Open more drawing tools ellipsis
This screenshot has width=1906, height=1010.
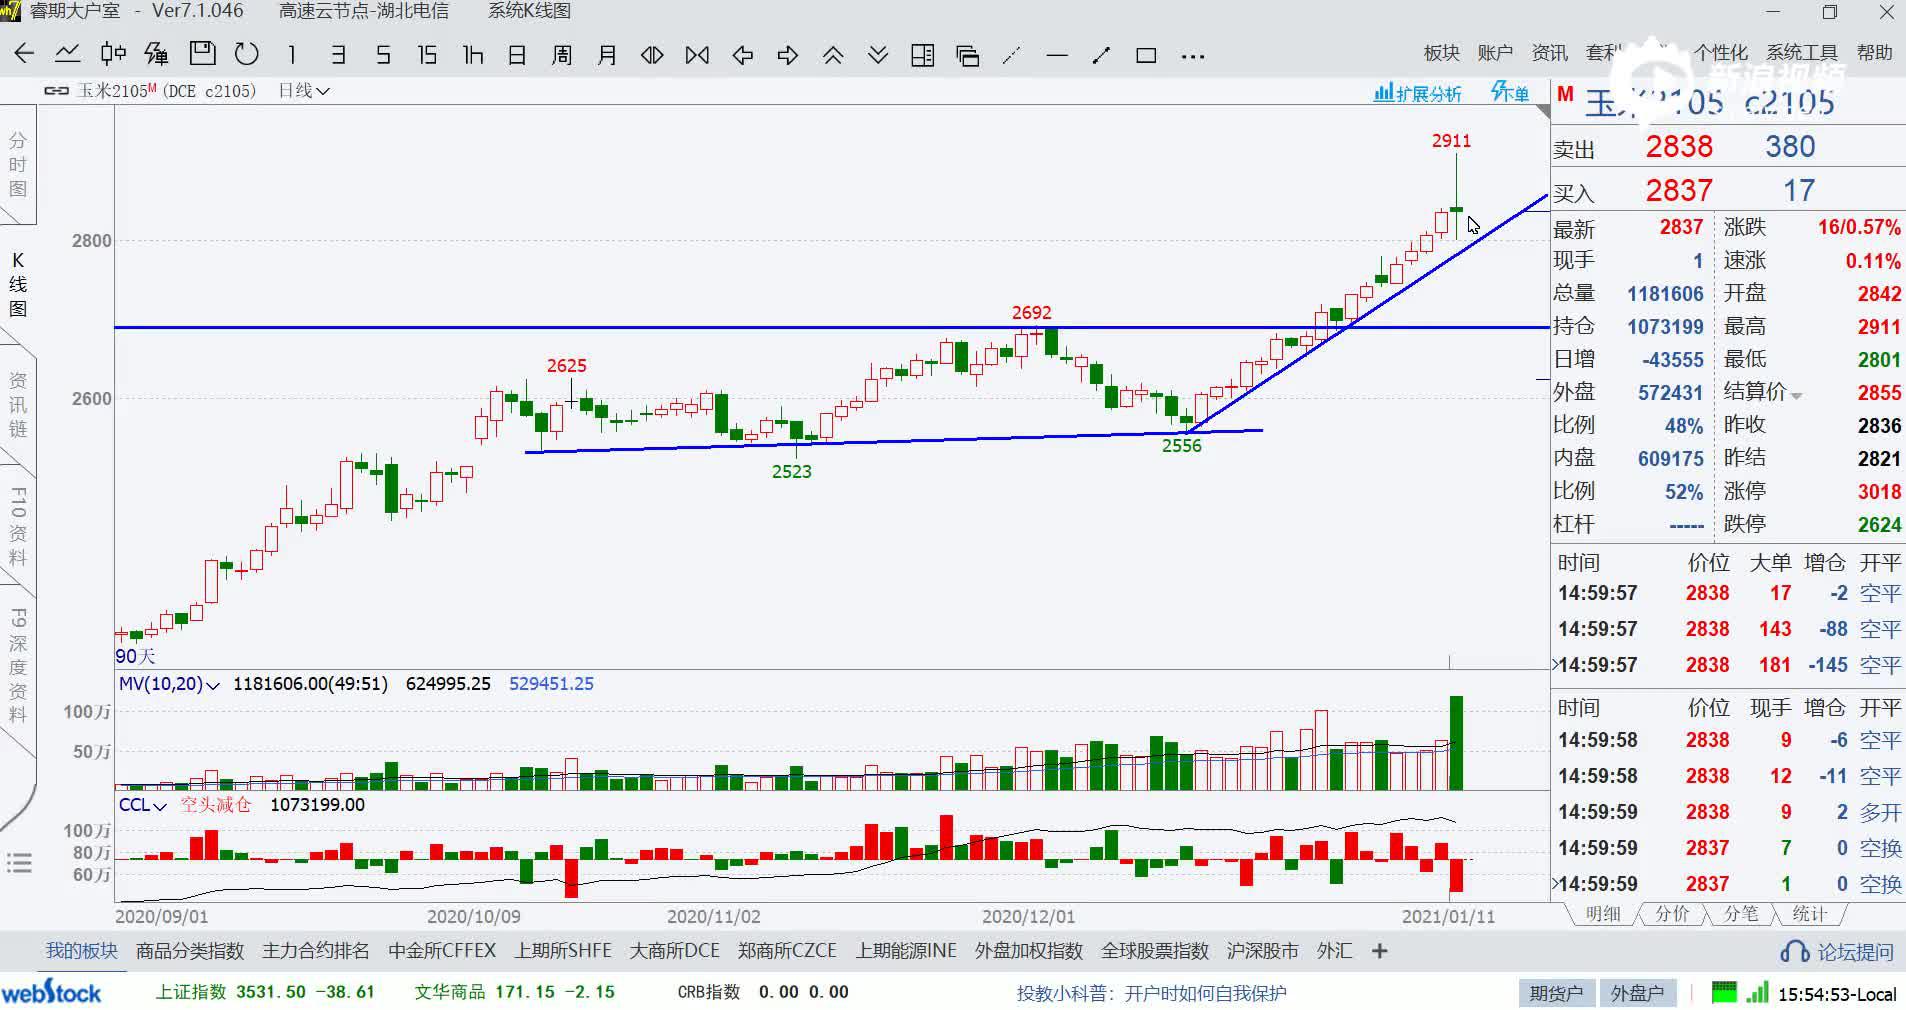(1192, 56)
